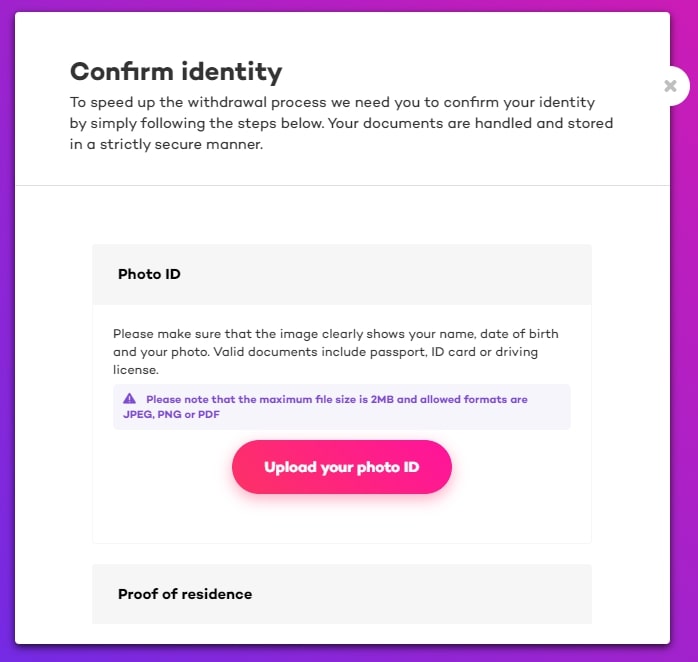Click empty space below the upload button
The width and height of the screenshot is (698, 662).
pyautogui.click(x=341, y=519)
